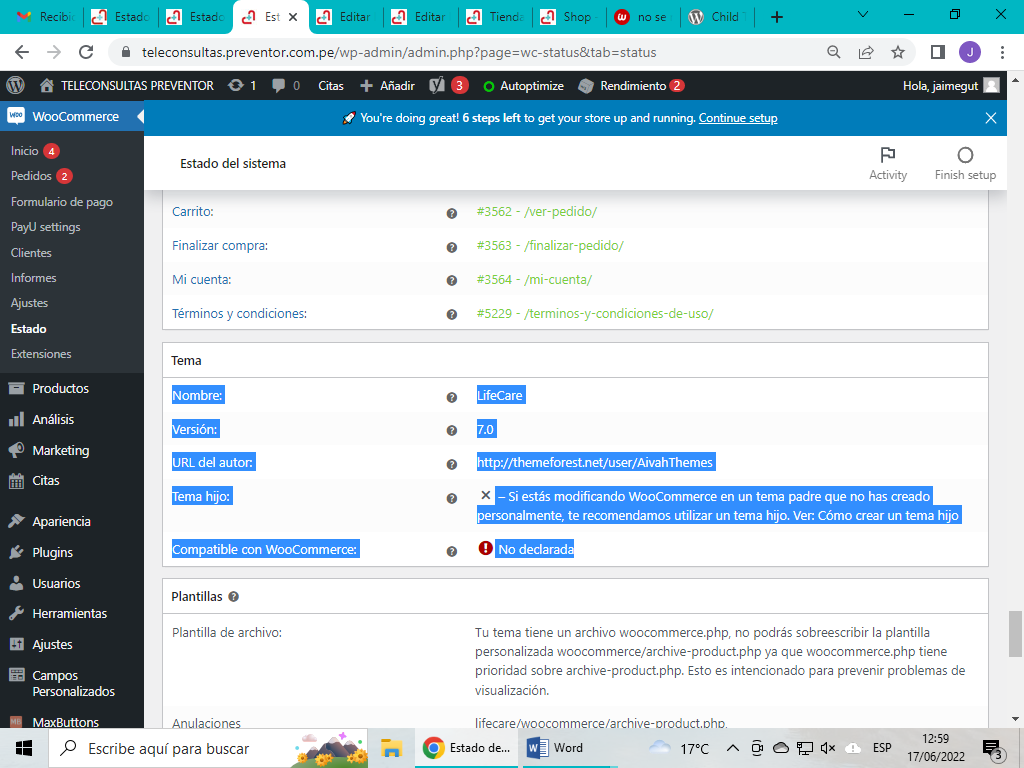Image resolution: width=1024 pixels, height=768 pixels.
Task: Click the Añadir new content item
Action: point(387,86)
